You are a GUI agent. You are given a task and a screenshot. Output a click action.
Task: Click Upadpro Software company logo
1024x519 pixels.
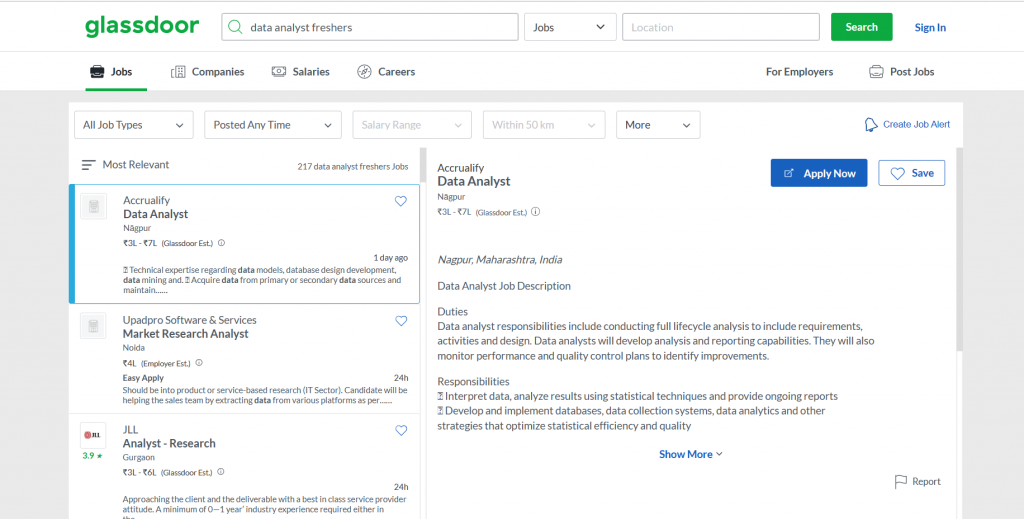click(93, 326)
